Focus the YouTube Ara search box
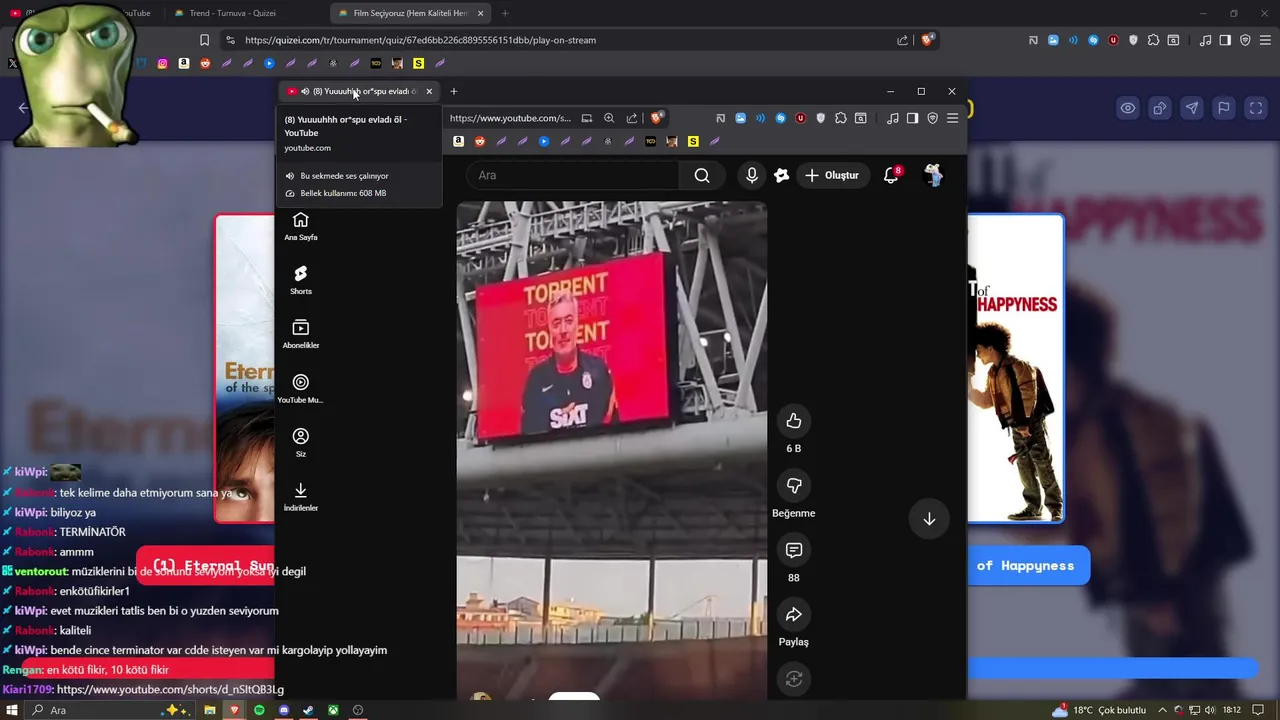Screen dimensions: 1280x720 [x=572, y=176]
